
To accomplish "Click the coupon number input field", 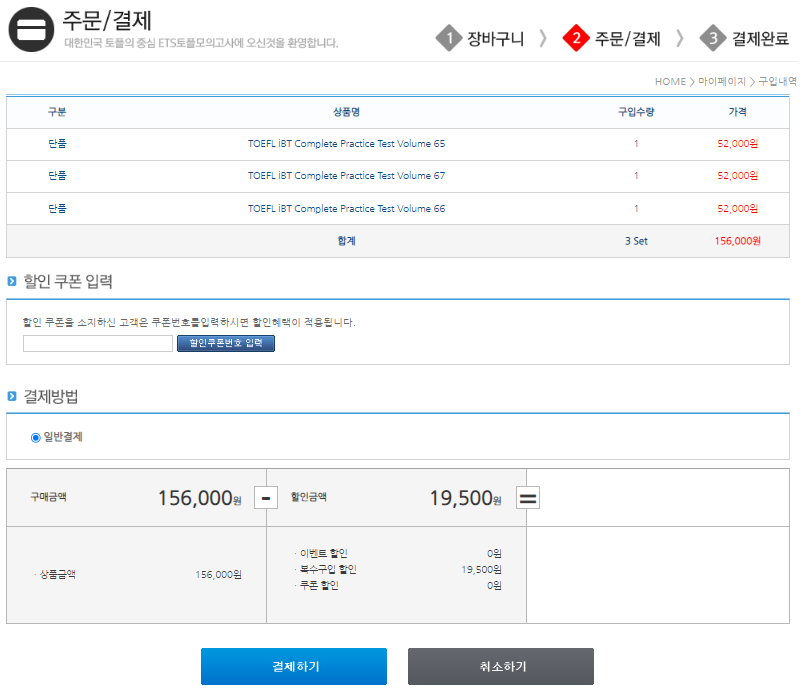I will (98, 343).
